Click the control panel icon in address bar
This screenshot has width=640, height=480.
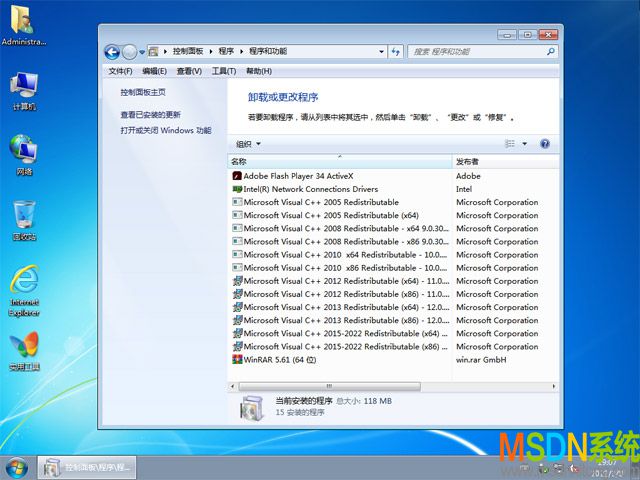[153, 51]
